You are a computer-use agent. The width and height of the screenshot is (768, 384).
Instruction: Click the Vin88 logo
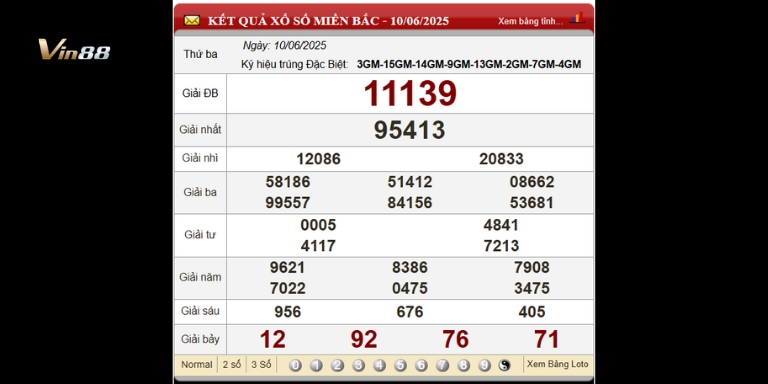[74, 49]
